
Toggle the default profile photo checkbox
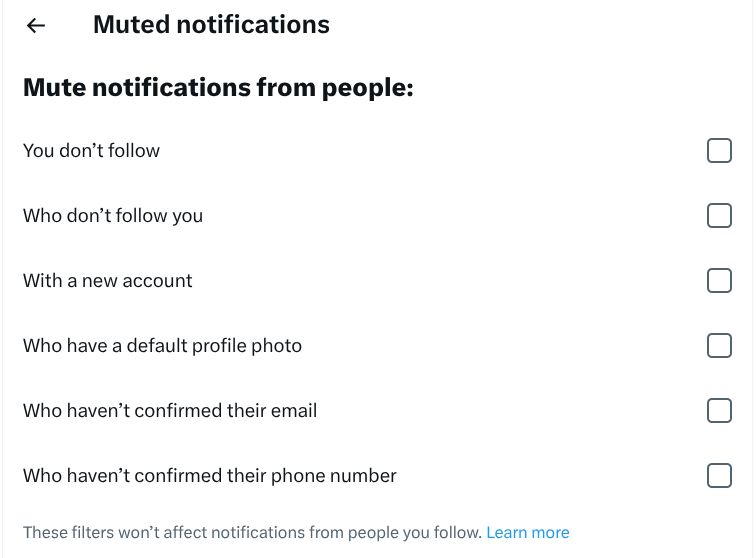pos(719,346)
